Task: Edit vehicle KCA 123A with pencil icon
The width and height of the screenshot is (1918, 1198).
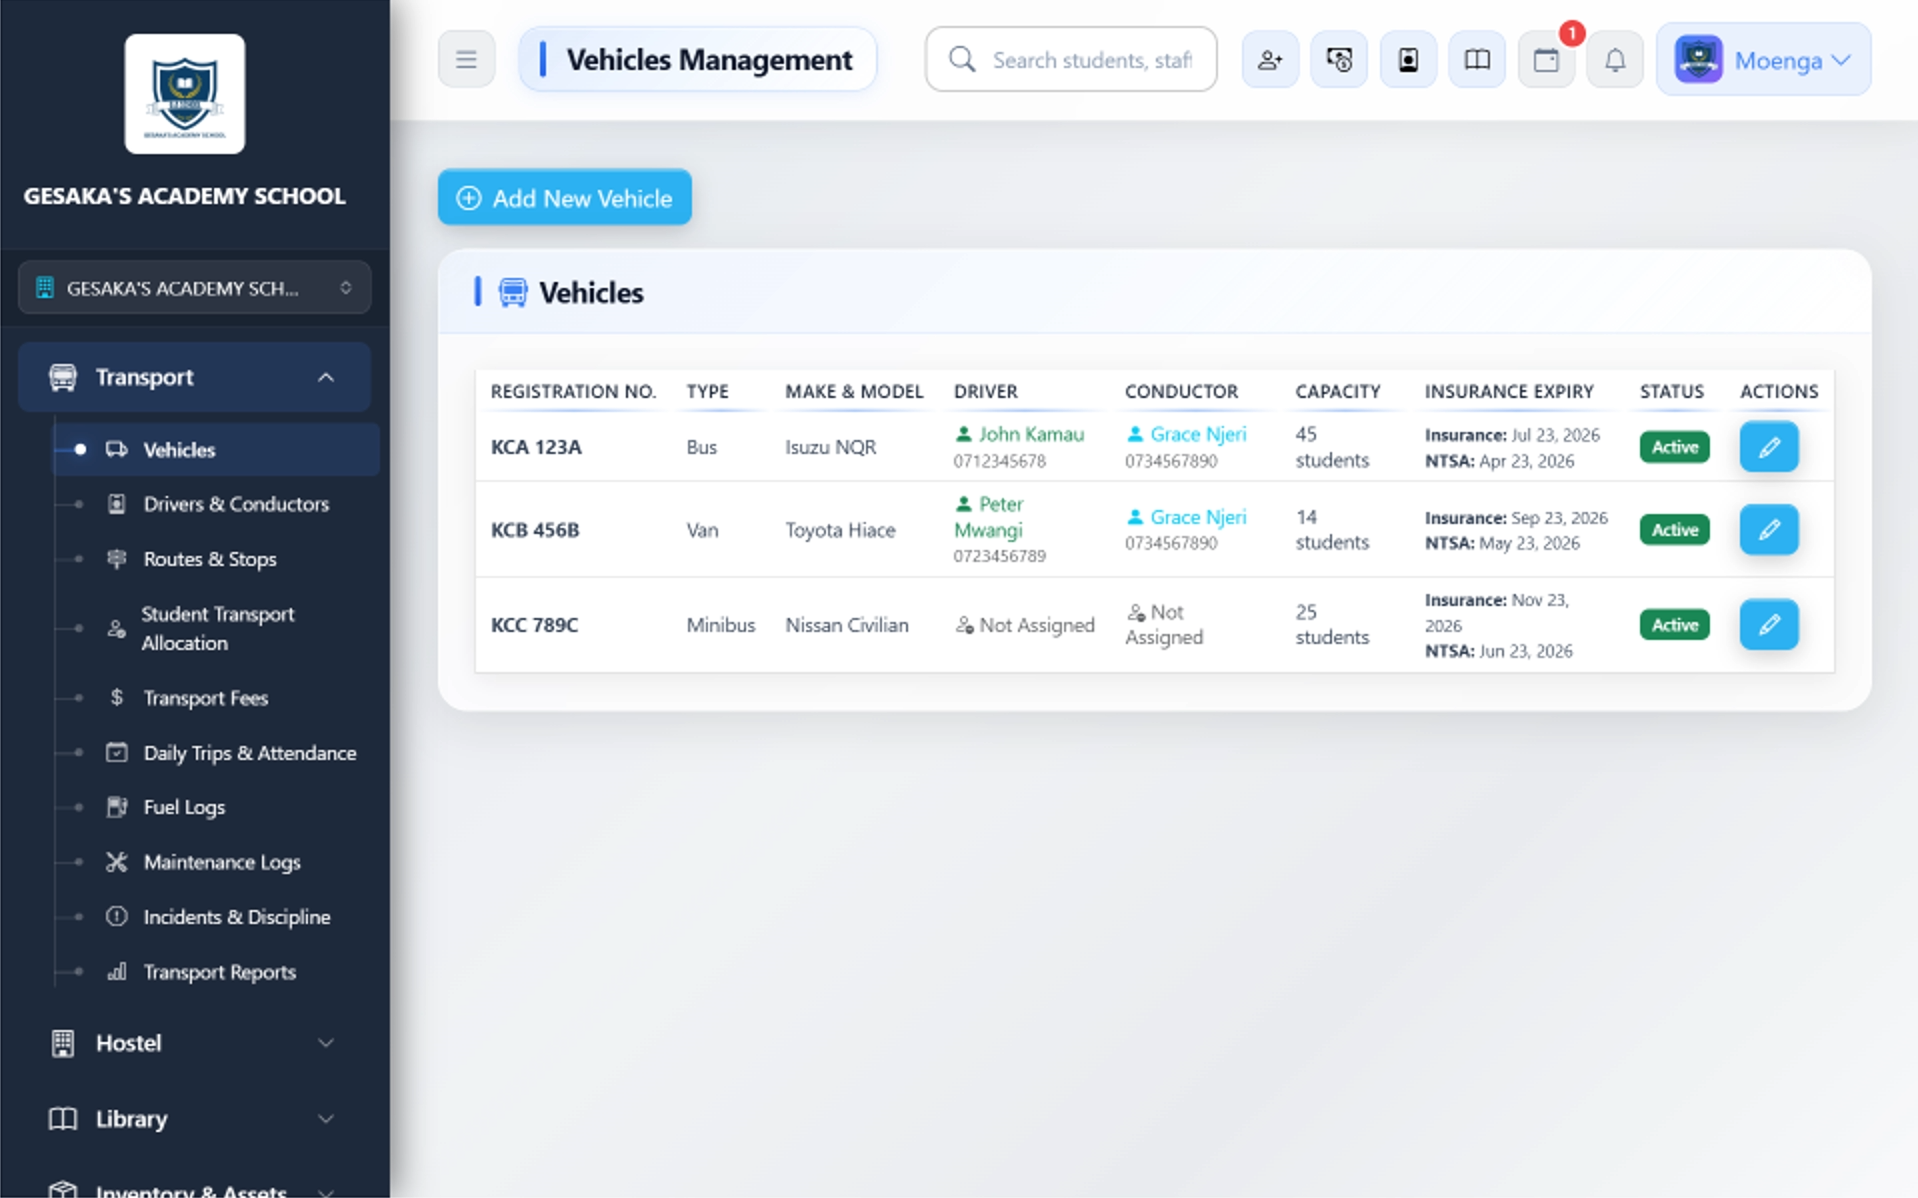Action: click(1768, 447)
